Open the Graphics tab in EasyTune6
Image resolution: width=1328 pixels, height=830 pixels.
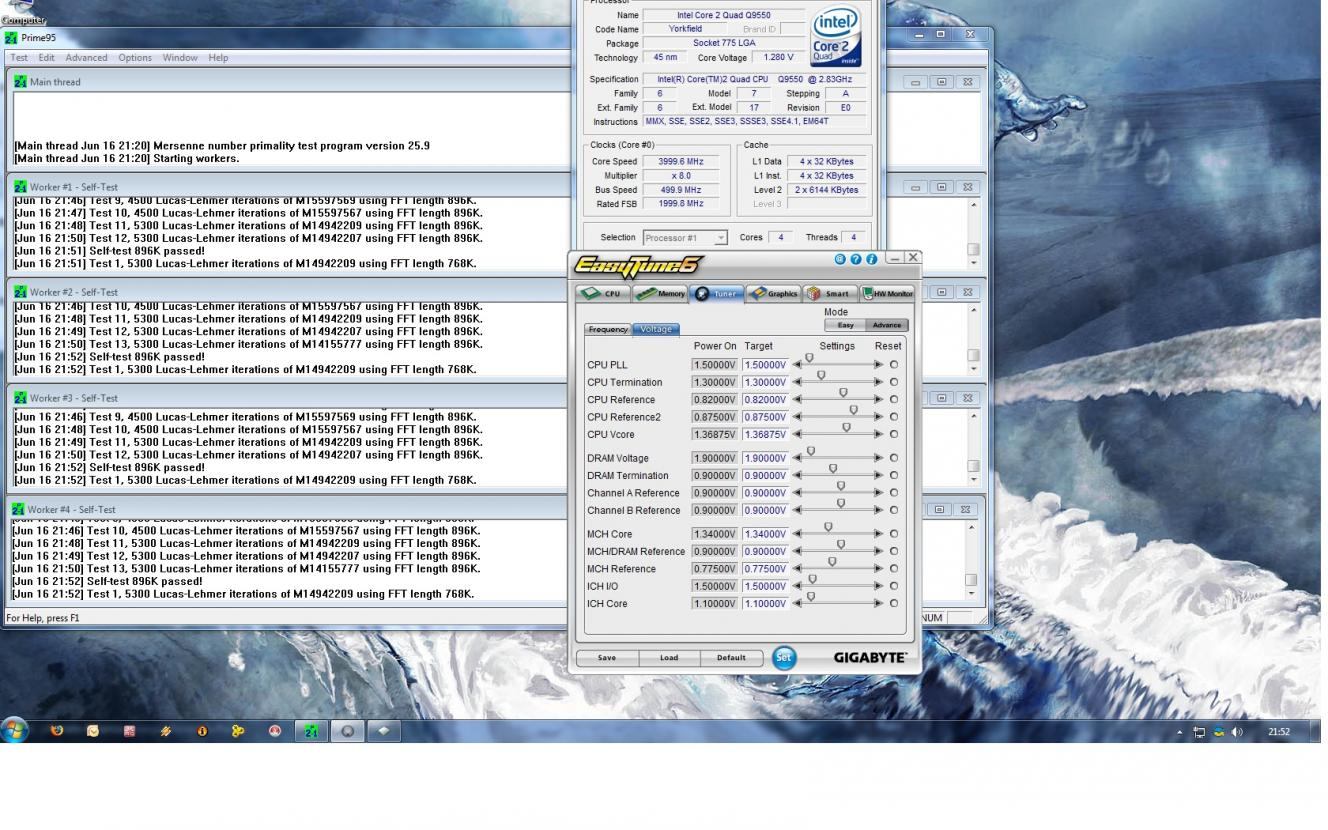(774, 294)
